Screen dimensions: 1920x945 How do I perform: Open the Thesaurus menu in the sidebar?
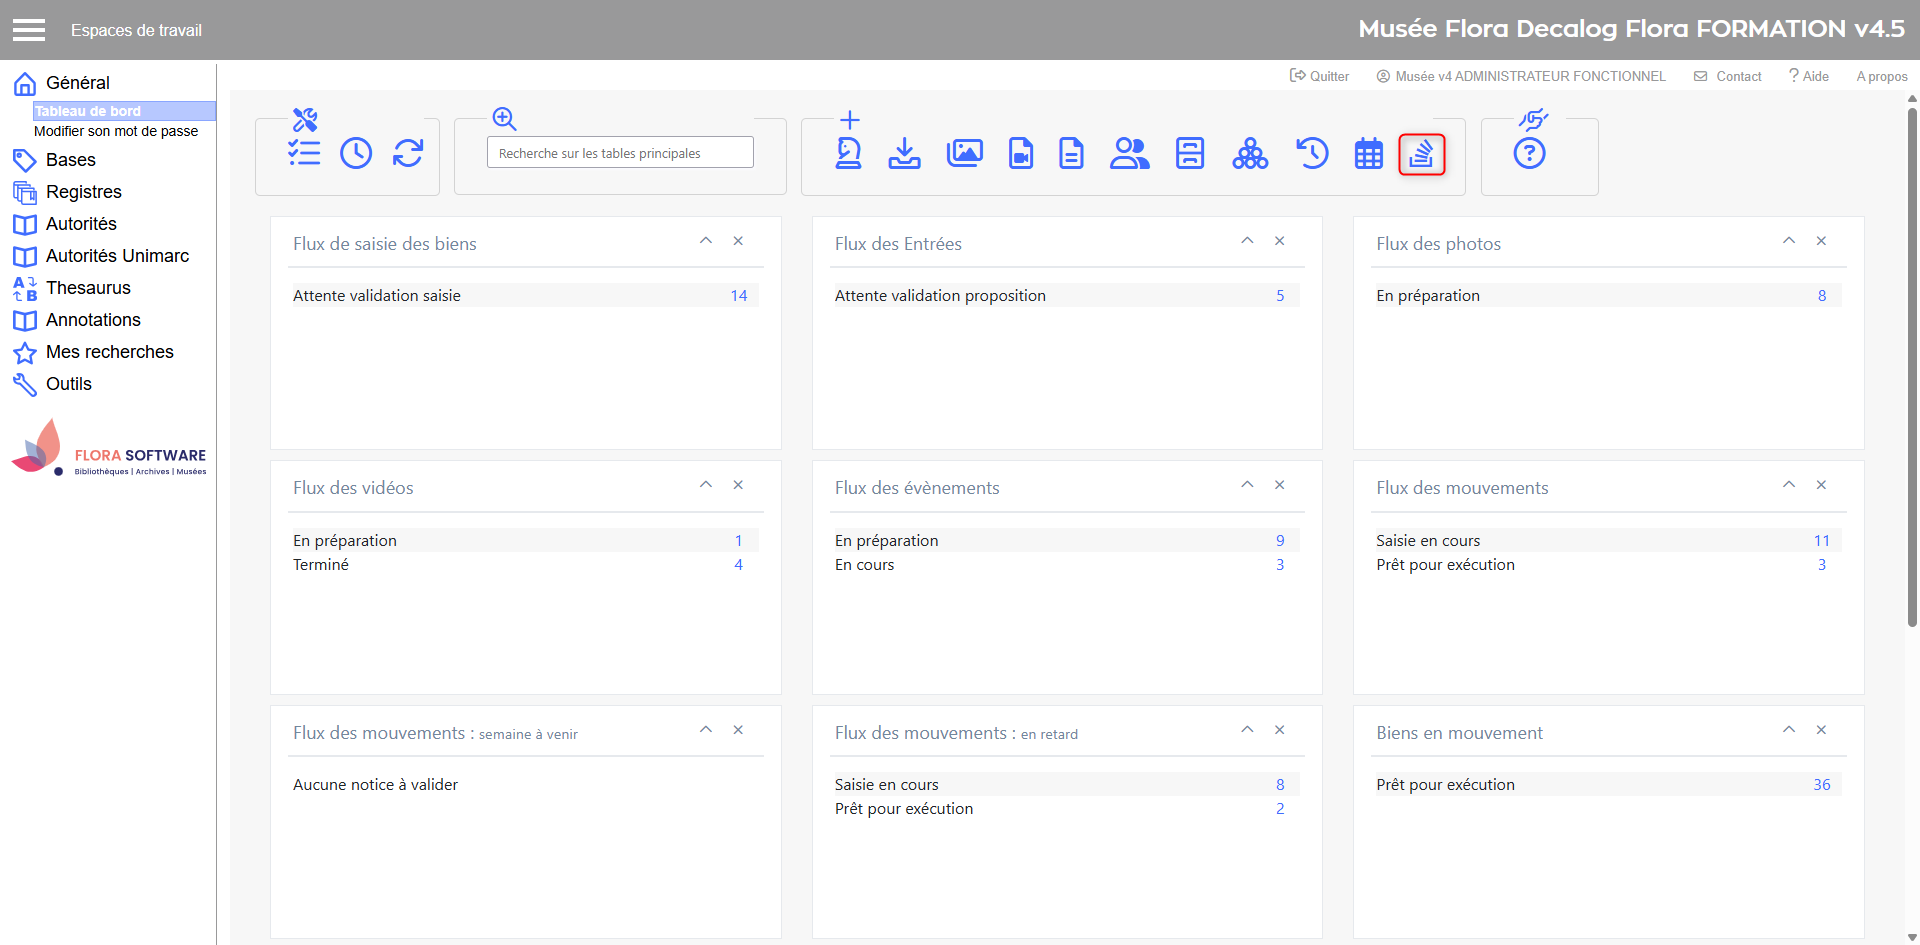[x=88, y=288]
